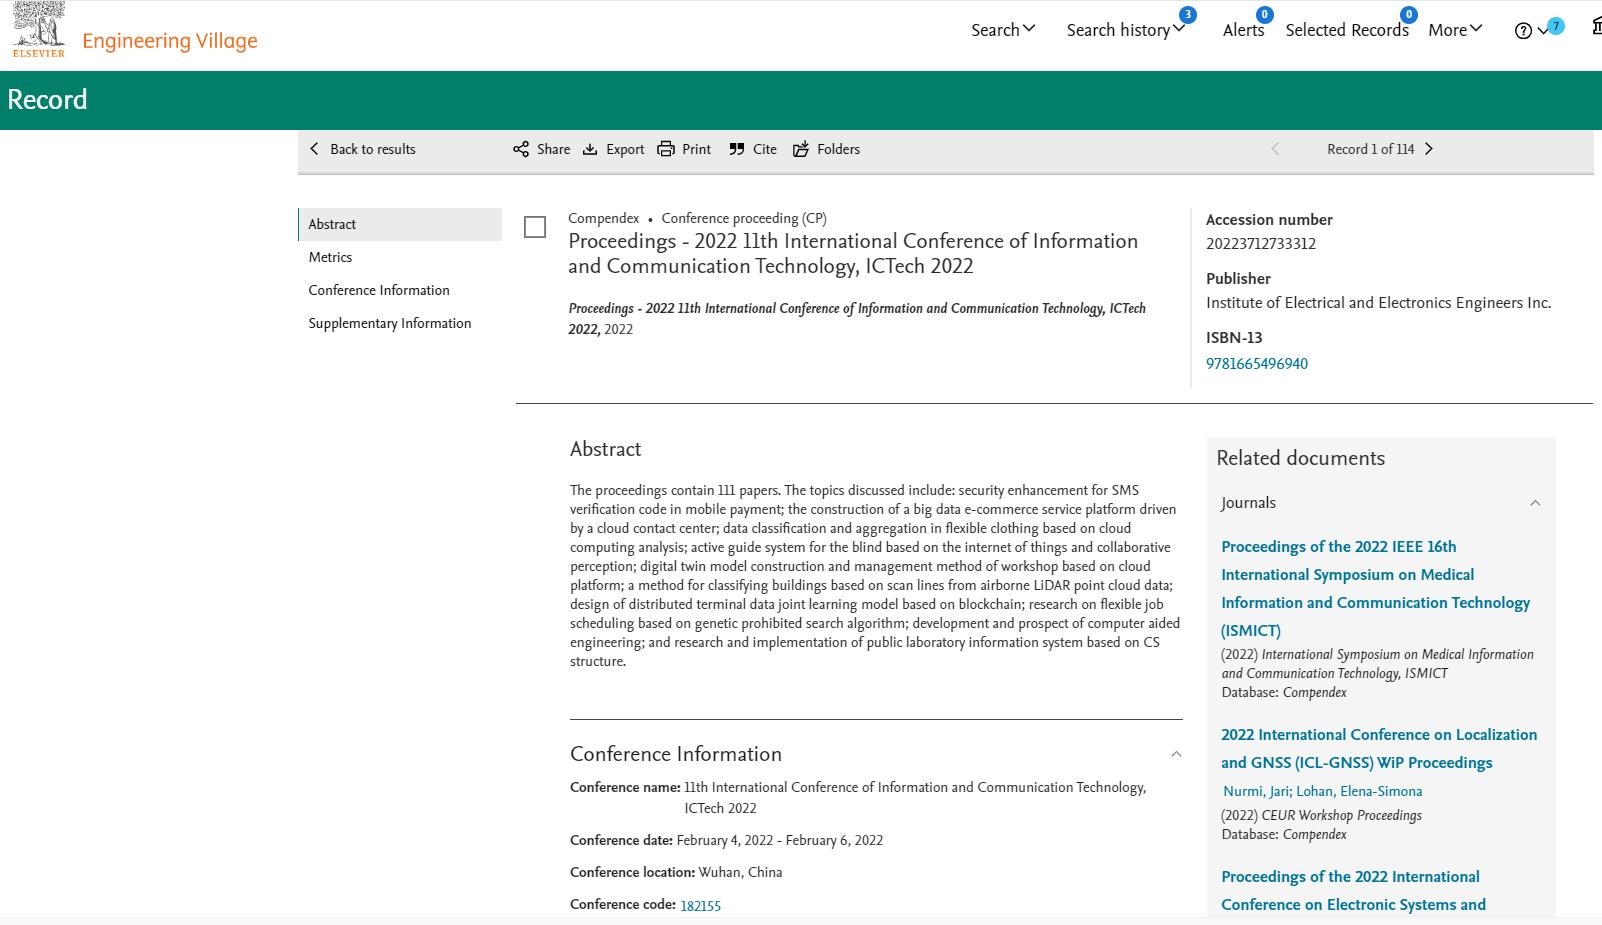Image resolution: width=1602 pixels, height=925 pixels.
Task: Click the Cite quotation icon
Action: tap(737, 149)
